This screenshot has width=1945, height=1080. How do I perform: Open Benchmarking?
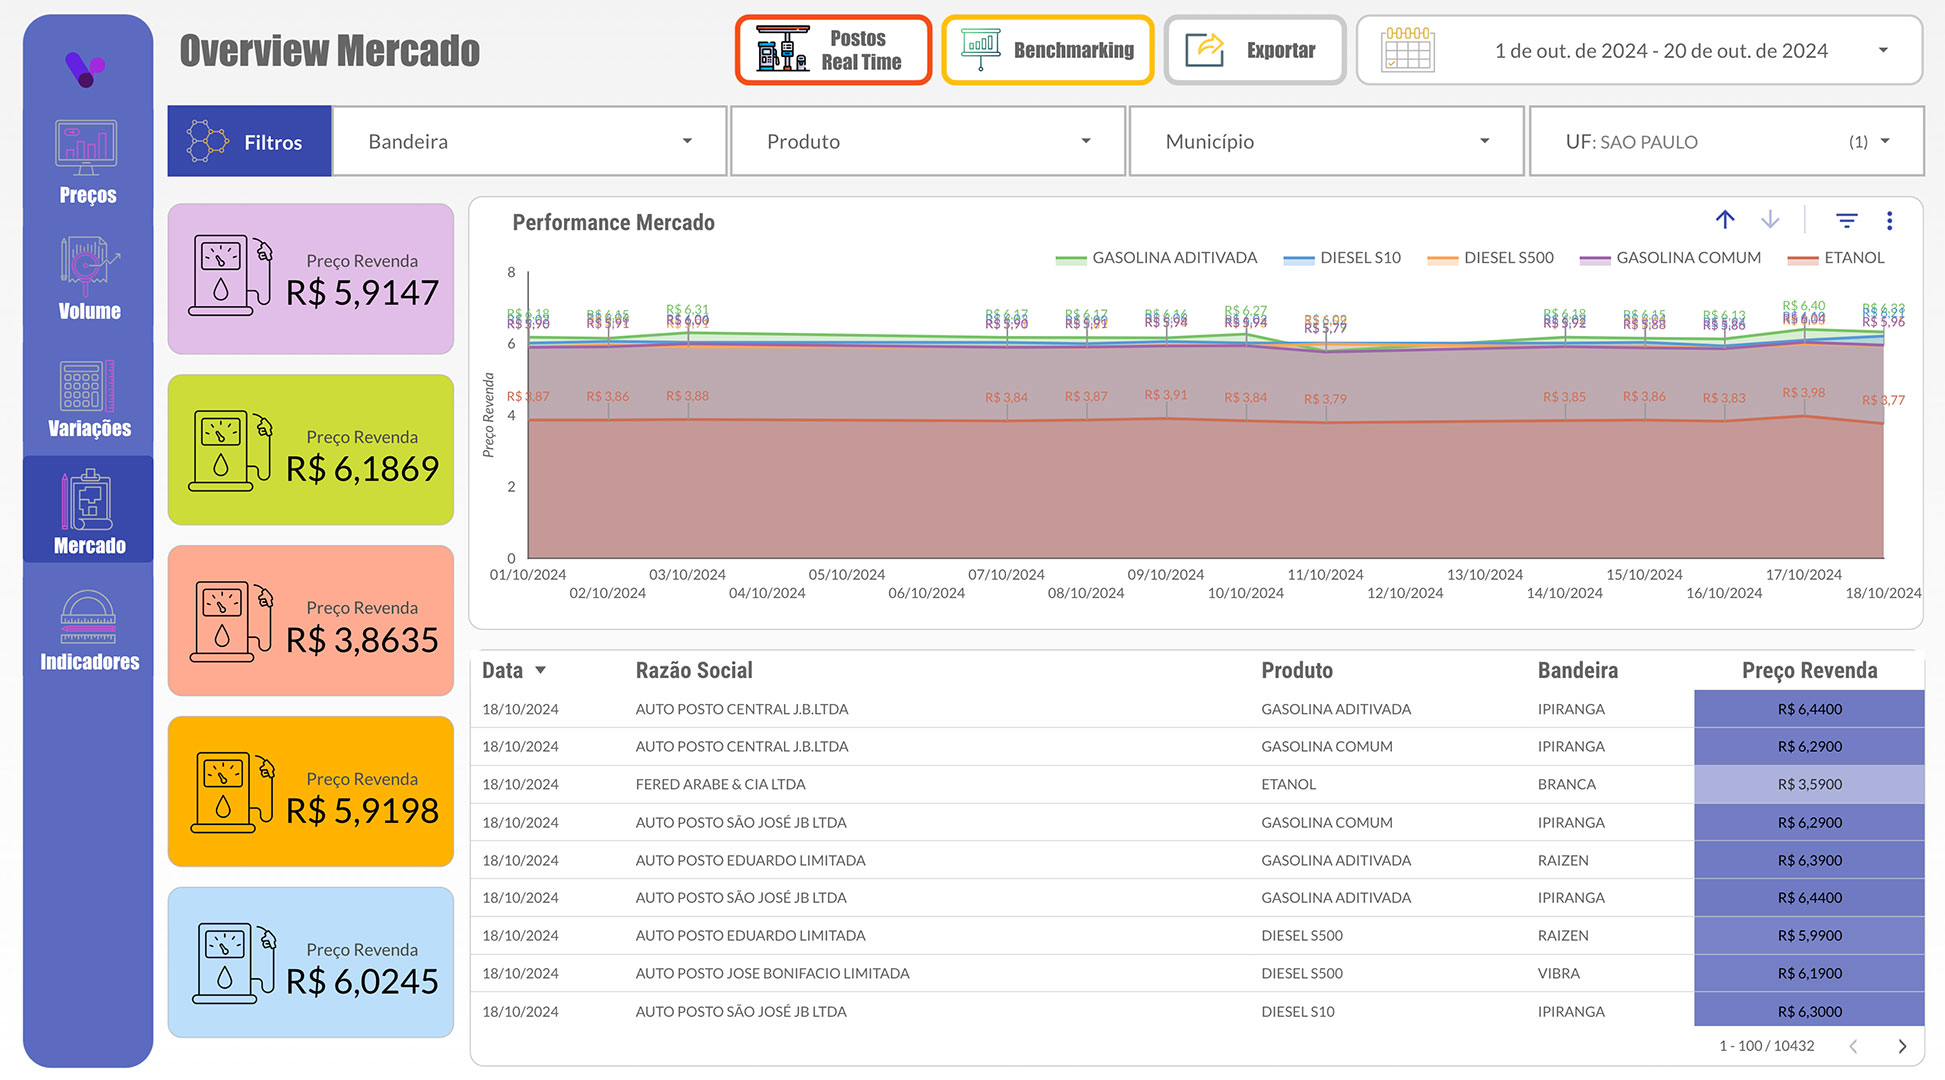coord(1047,49)
